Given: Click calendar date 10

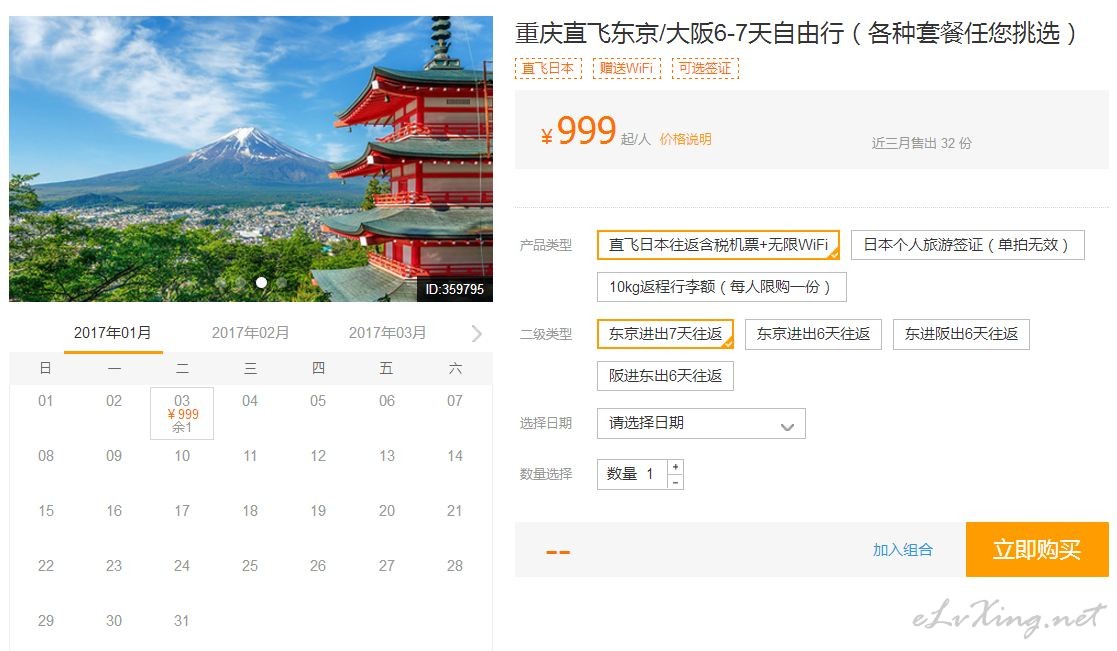Looking at the screenshot, I should point(182,456).
